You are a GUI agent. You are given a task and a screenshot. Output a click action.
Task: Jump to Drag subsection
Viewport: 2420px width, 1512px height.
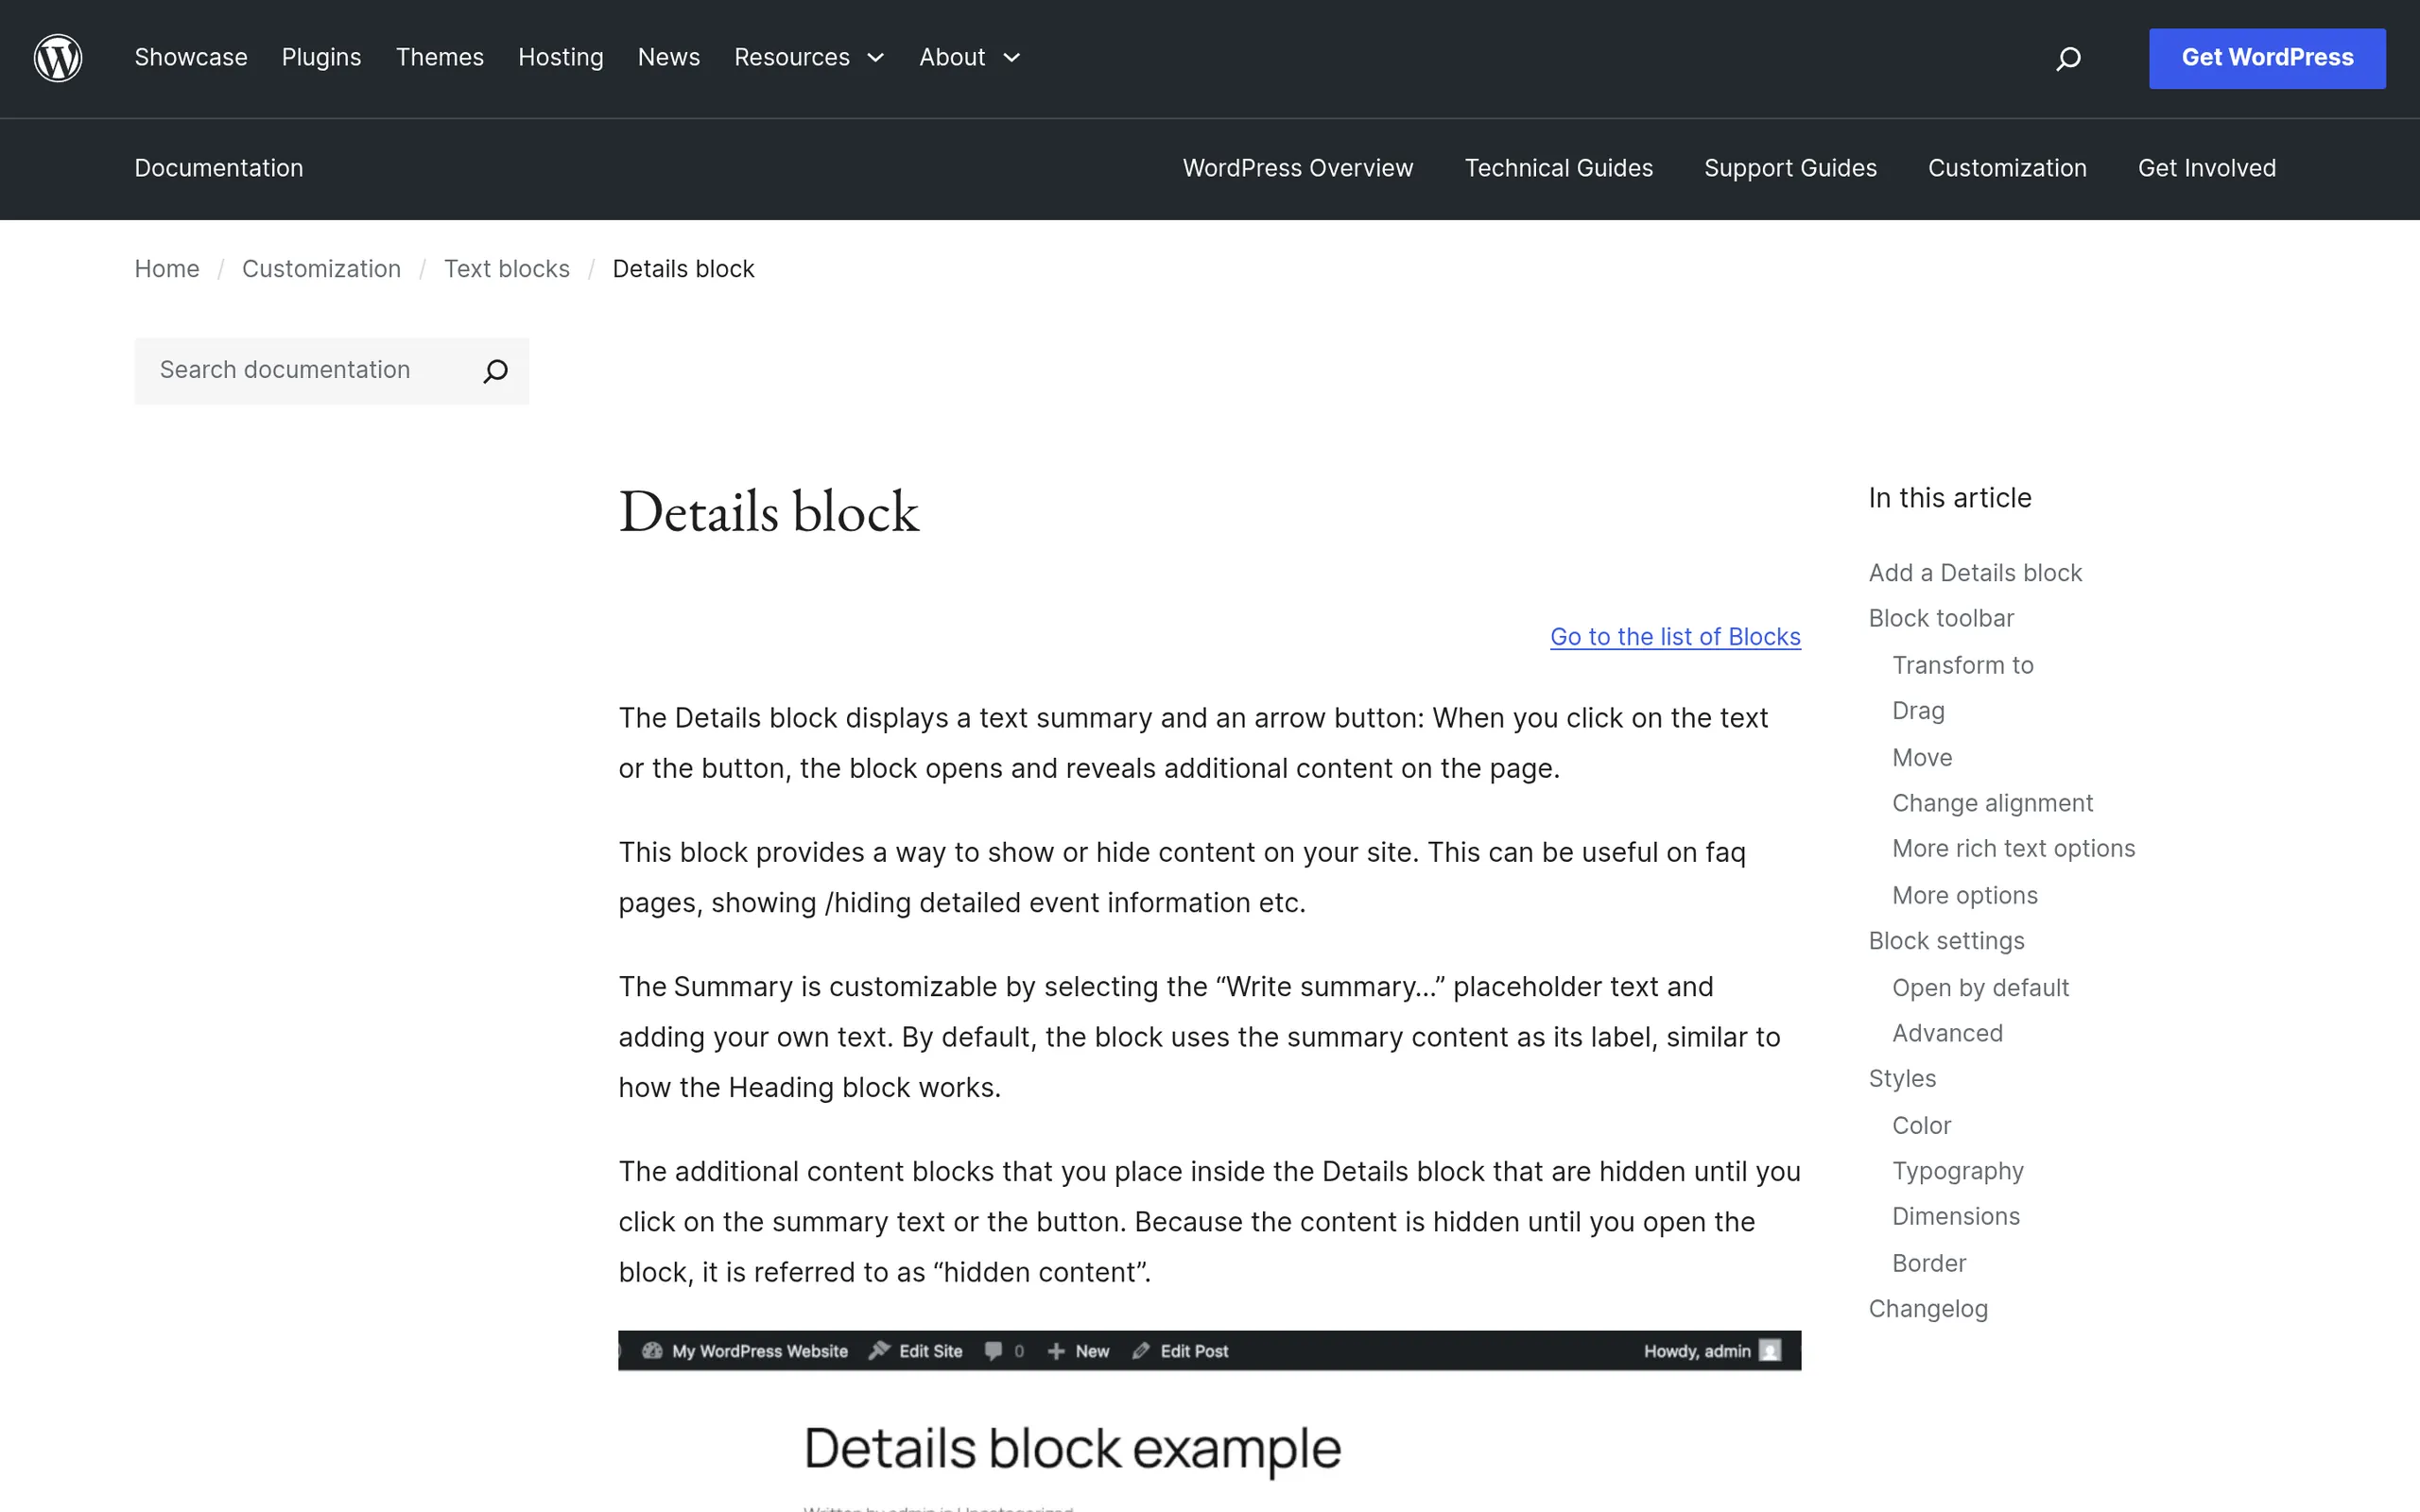point(1918,711)
